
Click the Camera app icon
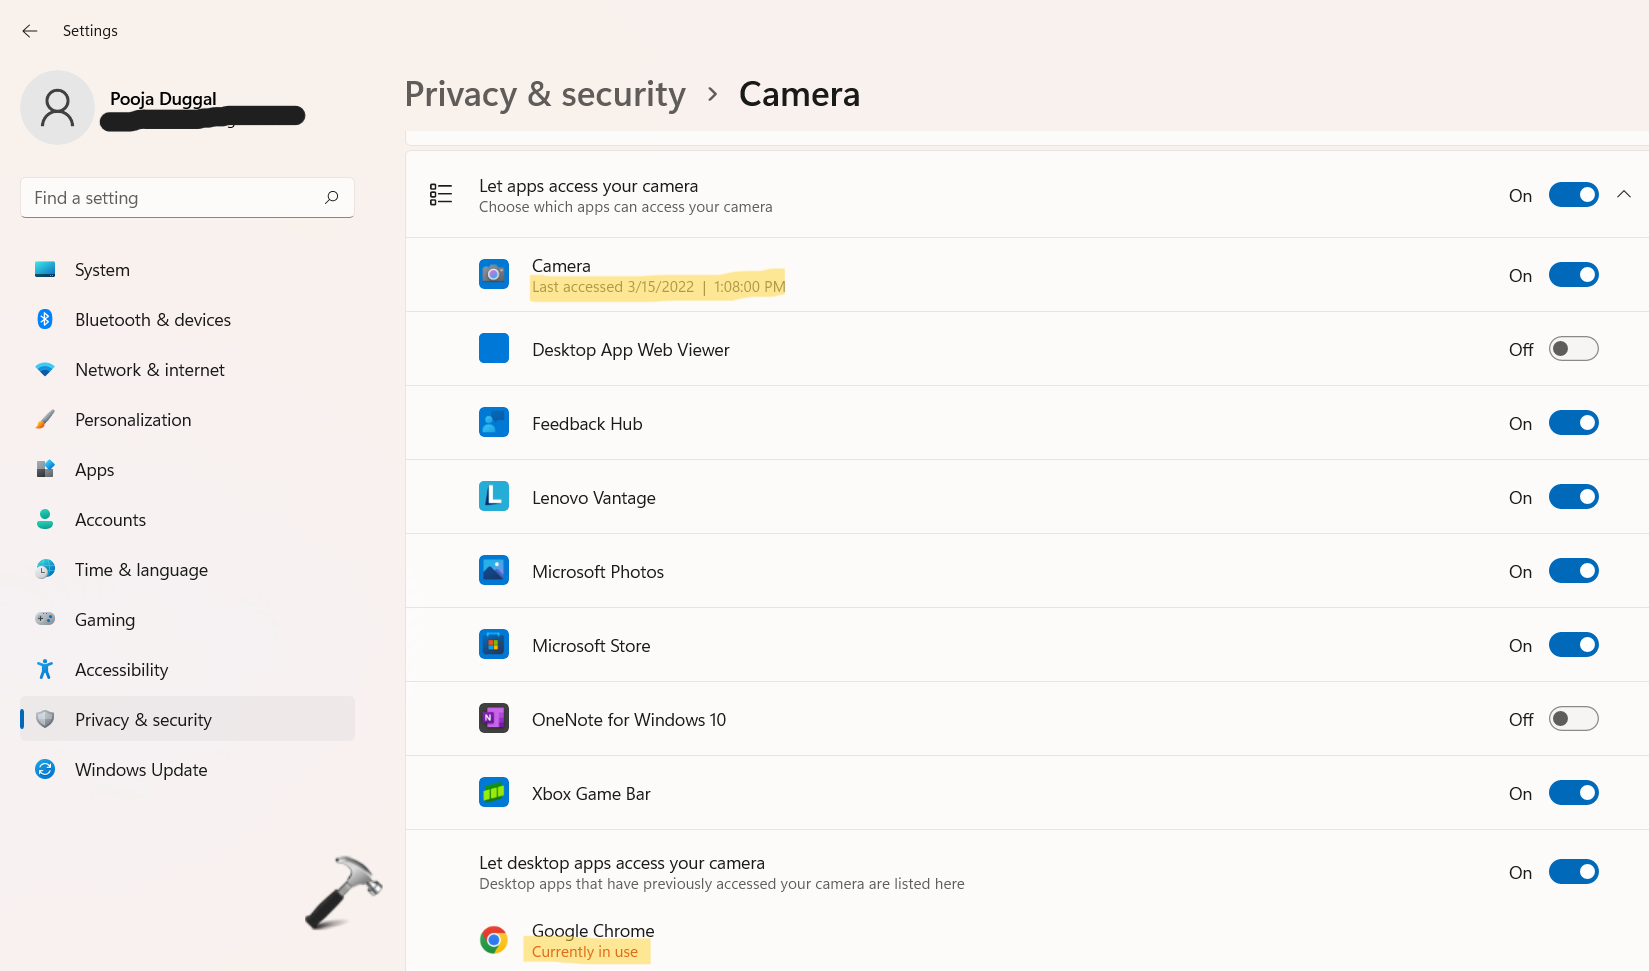click(494, 274)
